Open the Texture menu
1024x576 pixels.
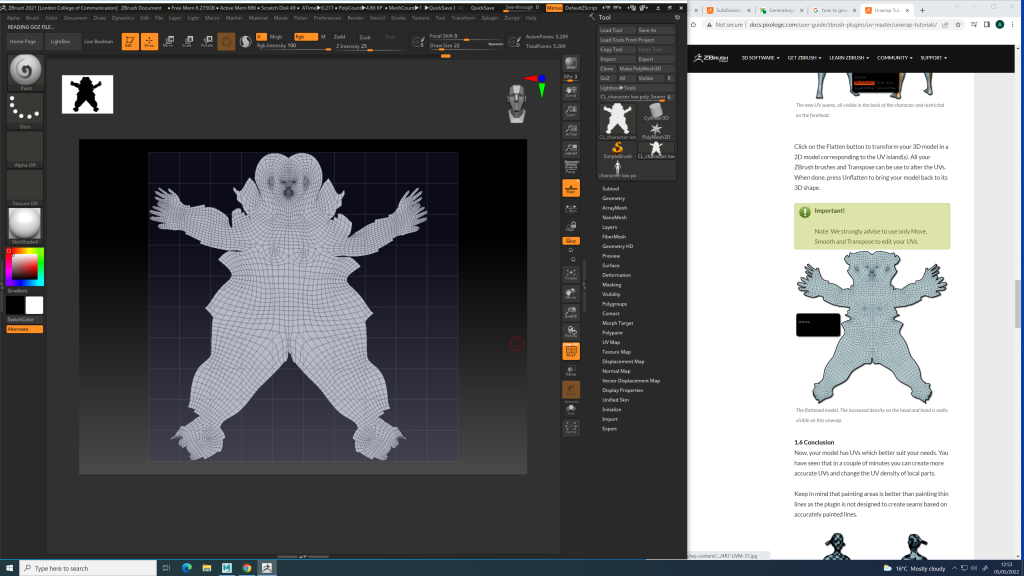click(x=420, y=18)
